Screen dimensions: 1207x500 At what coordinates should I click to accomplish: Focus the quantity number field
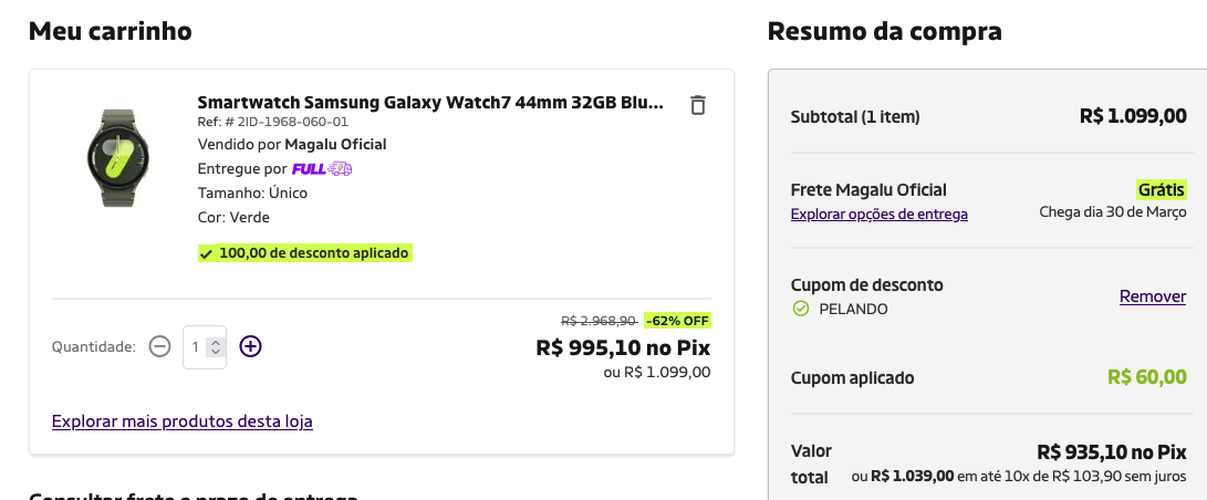tap(204, 347)
